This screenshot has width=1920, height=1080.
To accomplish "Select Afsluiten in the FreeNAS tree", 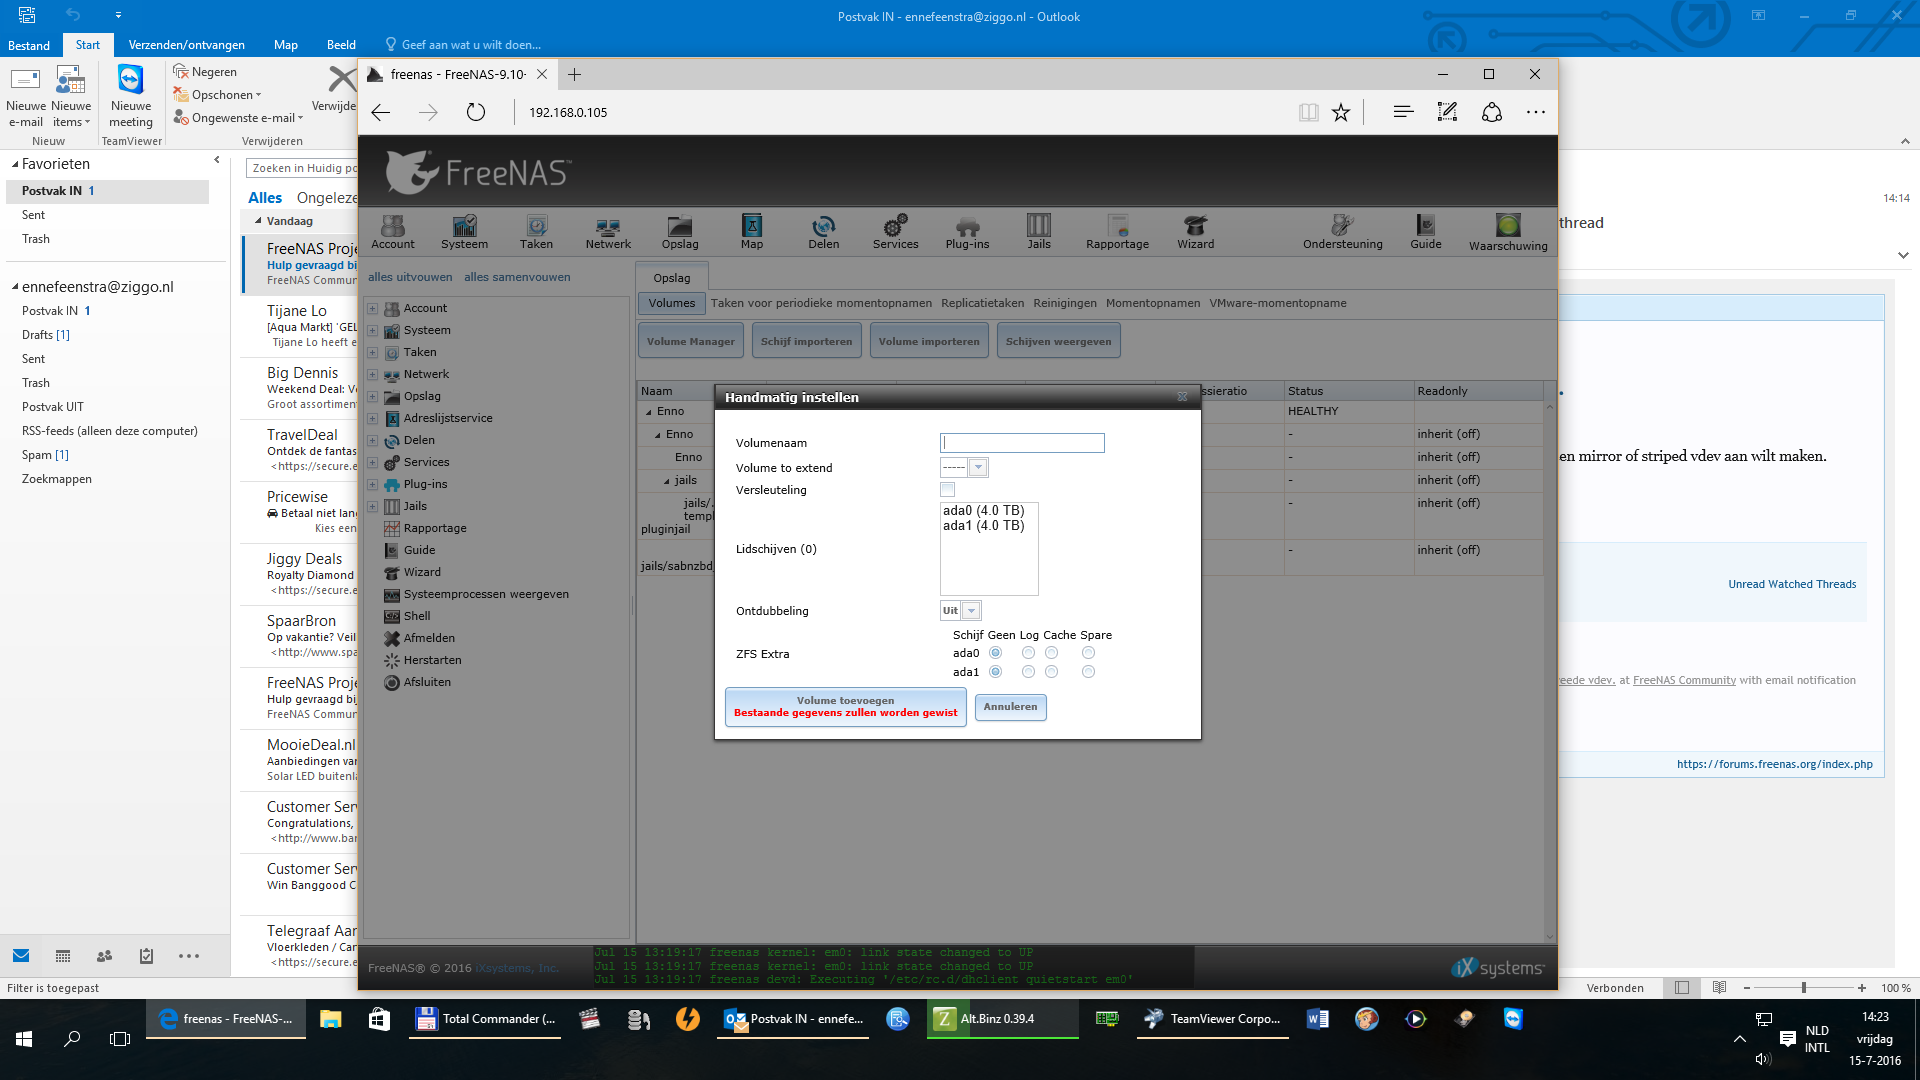I will (427, 682).
